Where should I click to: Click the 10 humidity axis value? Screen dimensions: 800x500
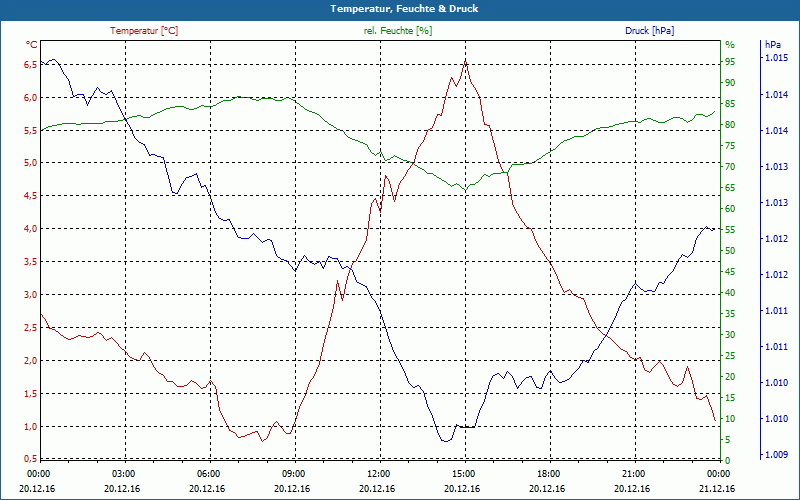pyautogui.click(x=730, y=419)
